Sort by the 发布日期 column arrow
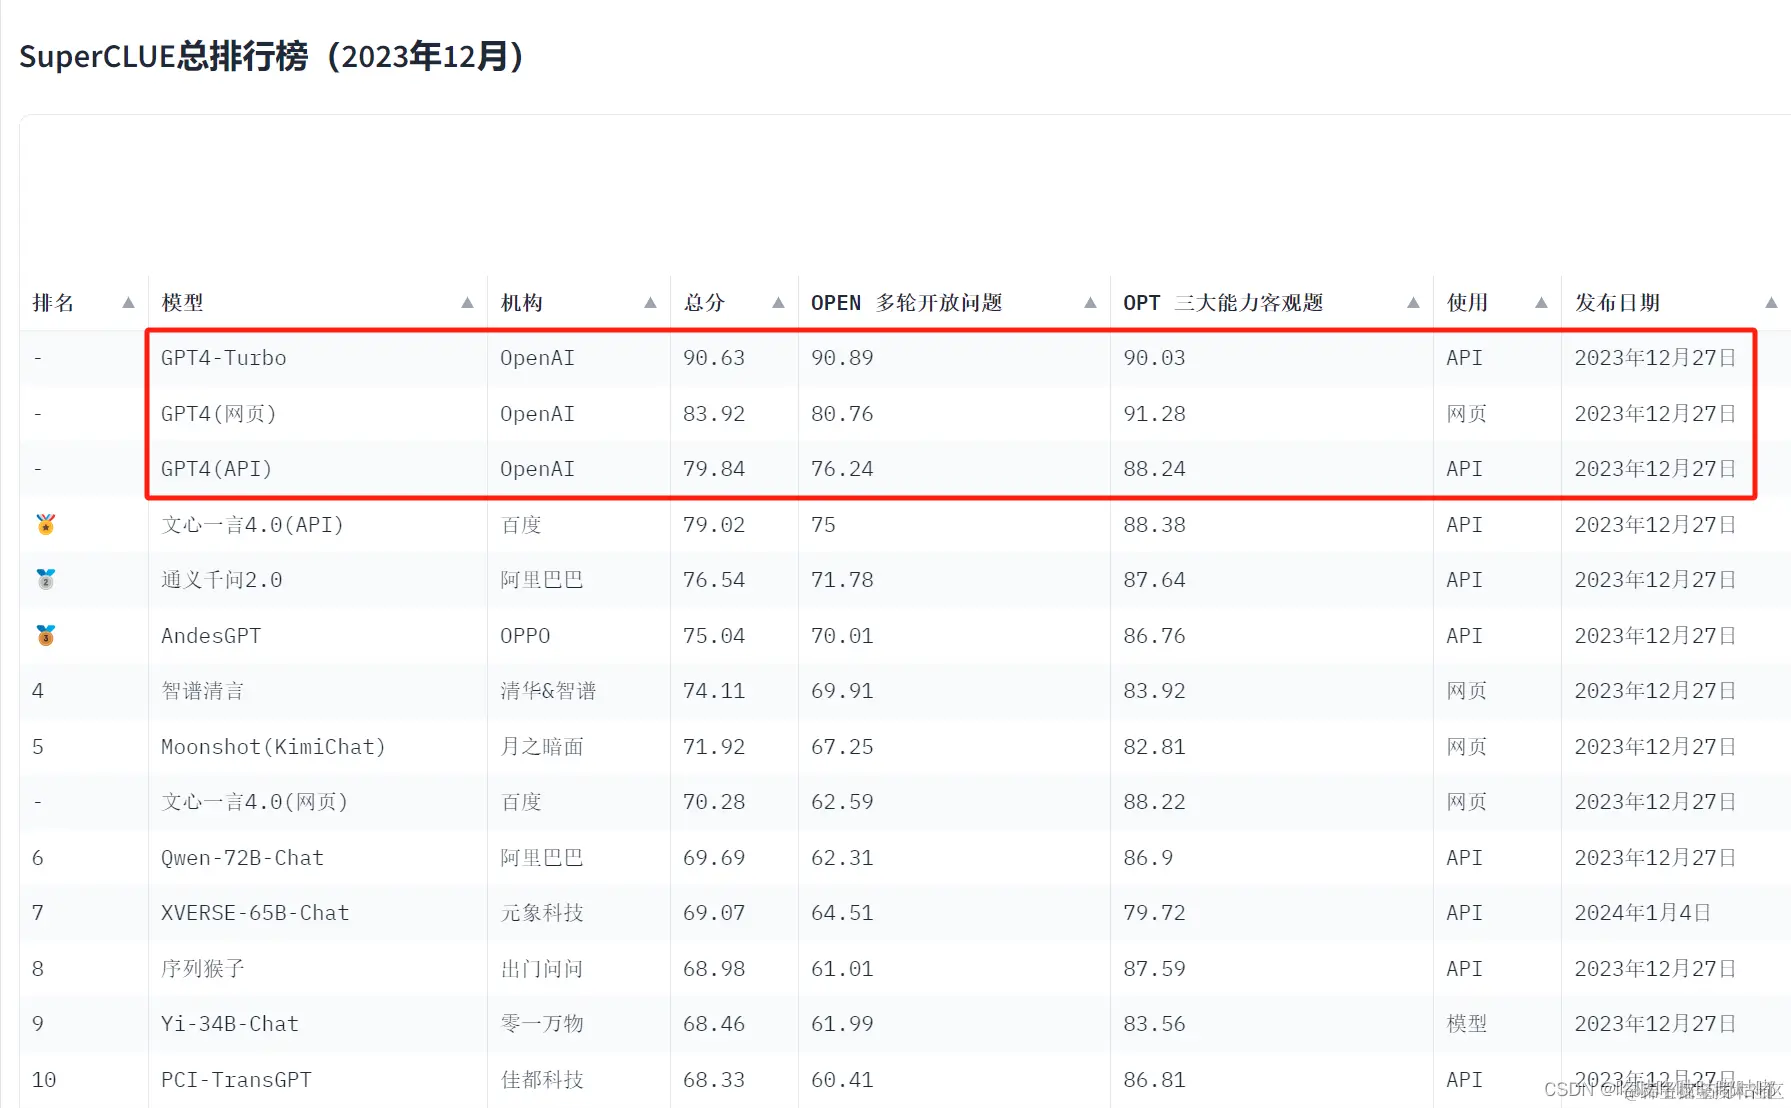Image resolution: width=1791 pixels, height=1108 pixels. tap(1771, 303)
